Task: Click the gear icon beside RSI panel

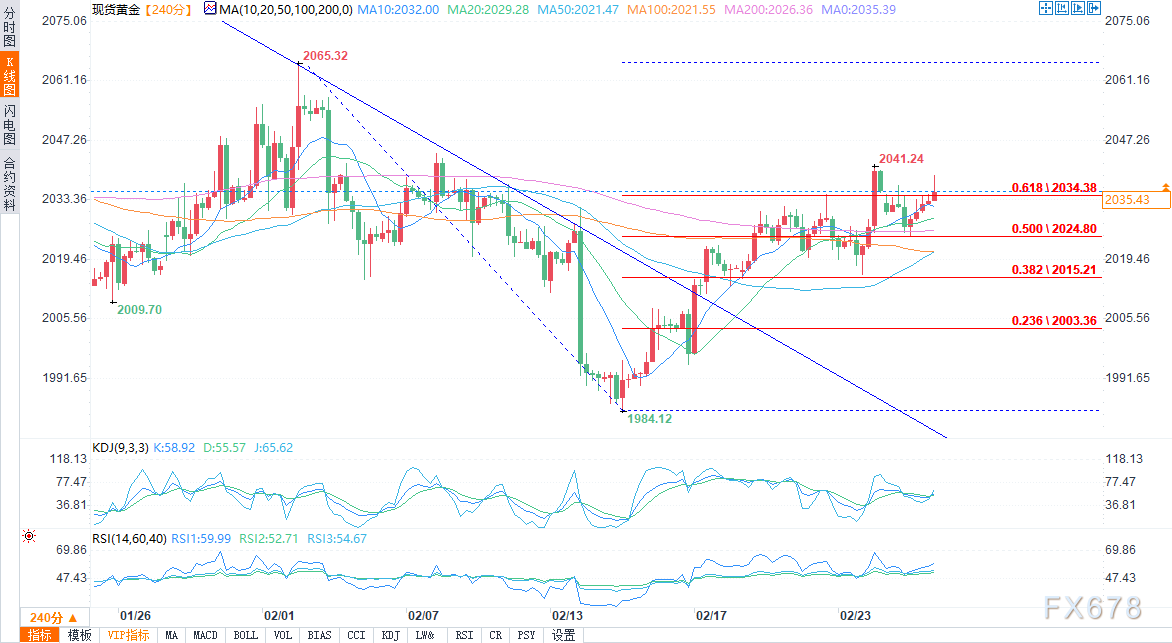Action: pos(27,537)
